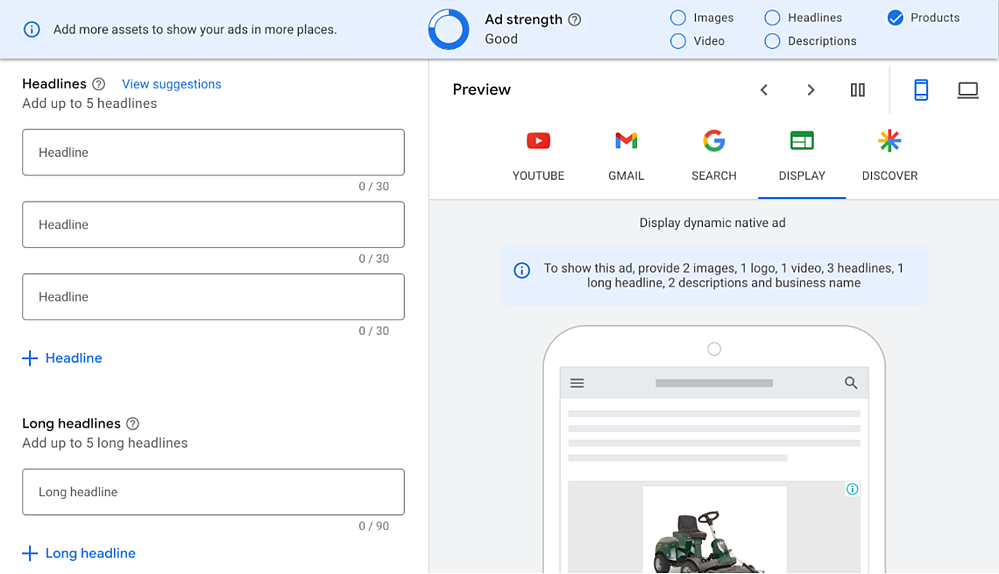This screenshot has width=999, height=574.
Task: Open the Long headlines help icon
Action: pos(133,424)
